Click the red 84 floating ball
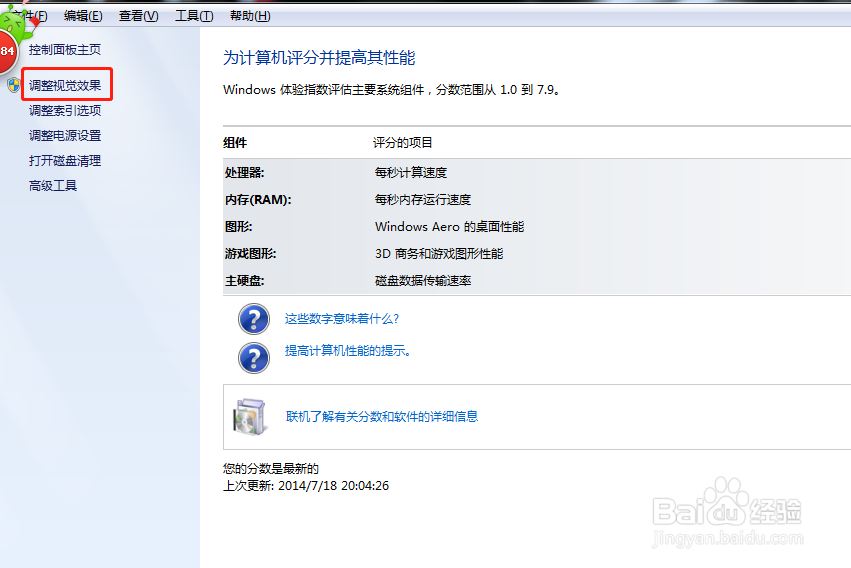Viewport: 851px width, 568px height. coord(8,52)
